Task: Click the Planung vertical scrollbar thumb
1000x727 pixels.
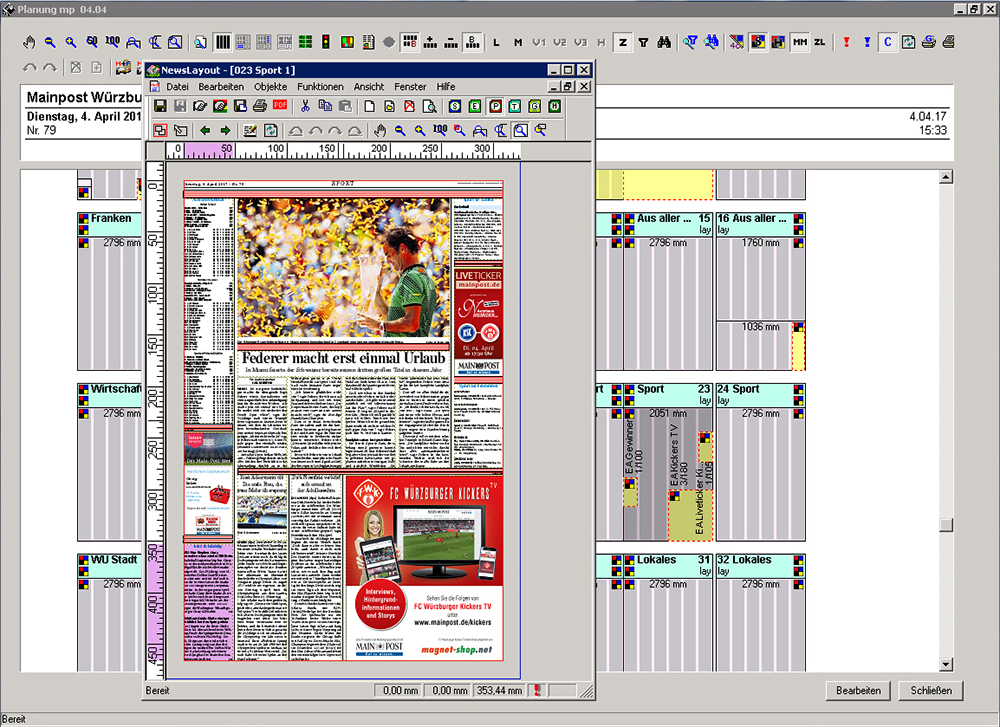Action: coord(946,524)
